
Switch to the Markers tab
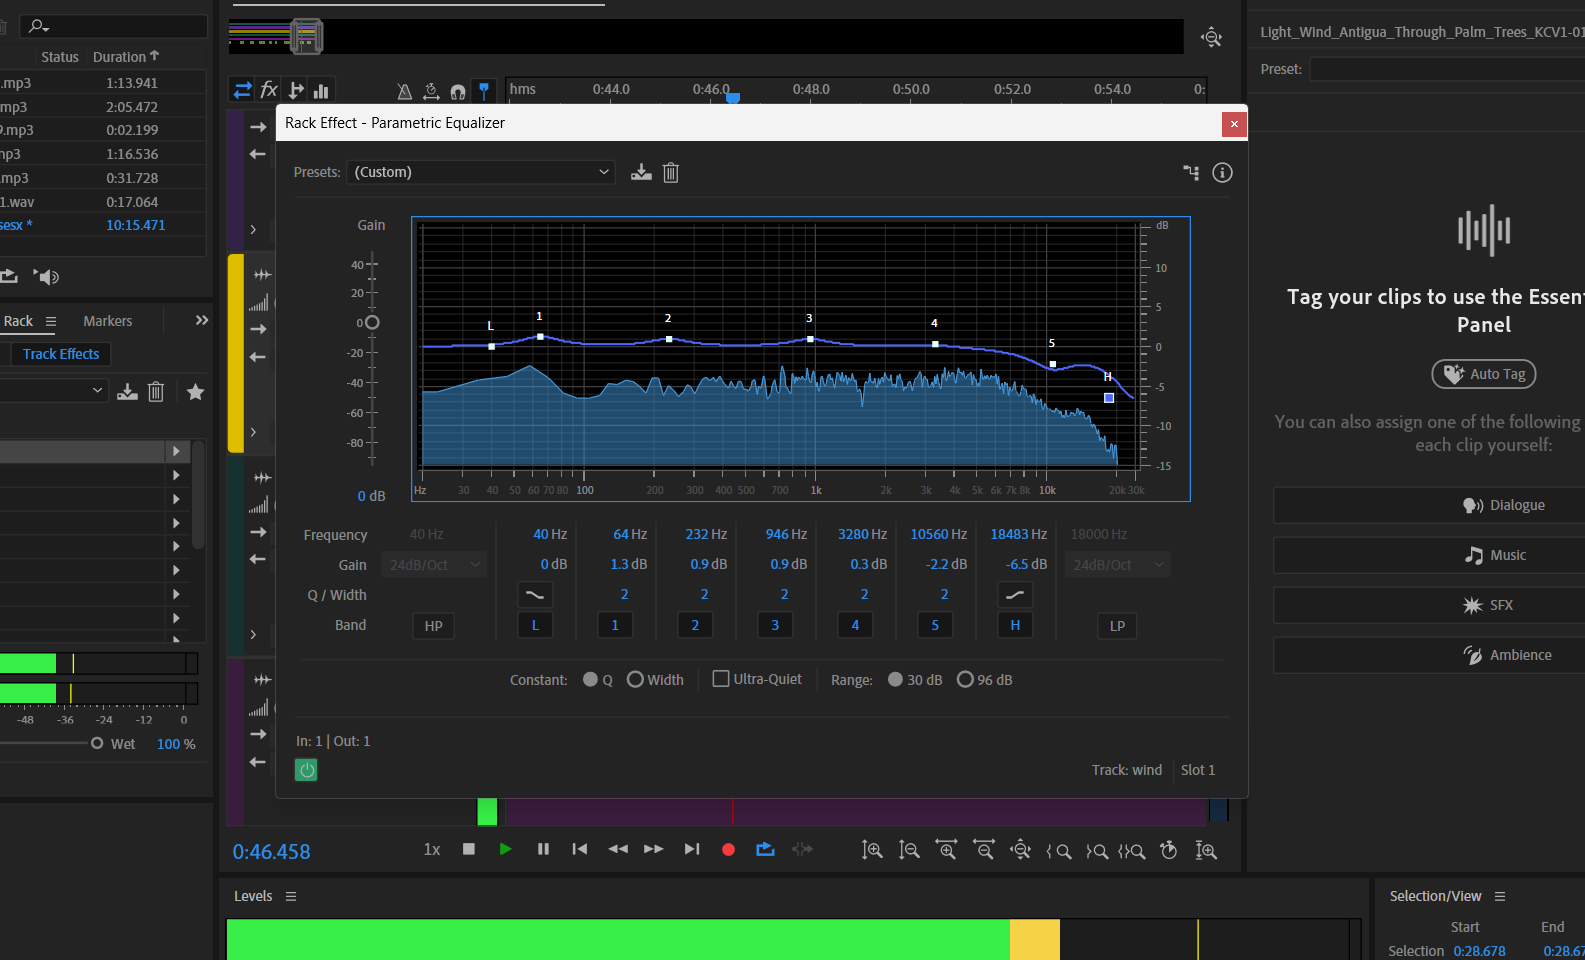coord(108,321)
